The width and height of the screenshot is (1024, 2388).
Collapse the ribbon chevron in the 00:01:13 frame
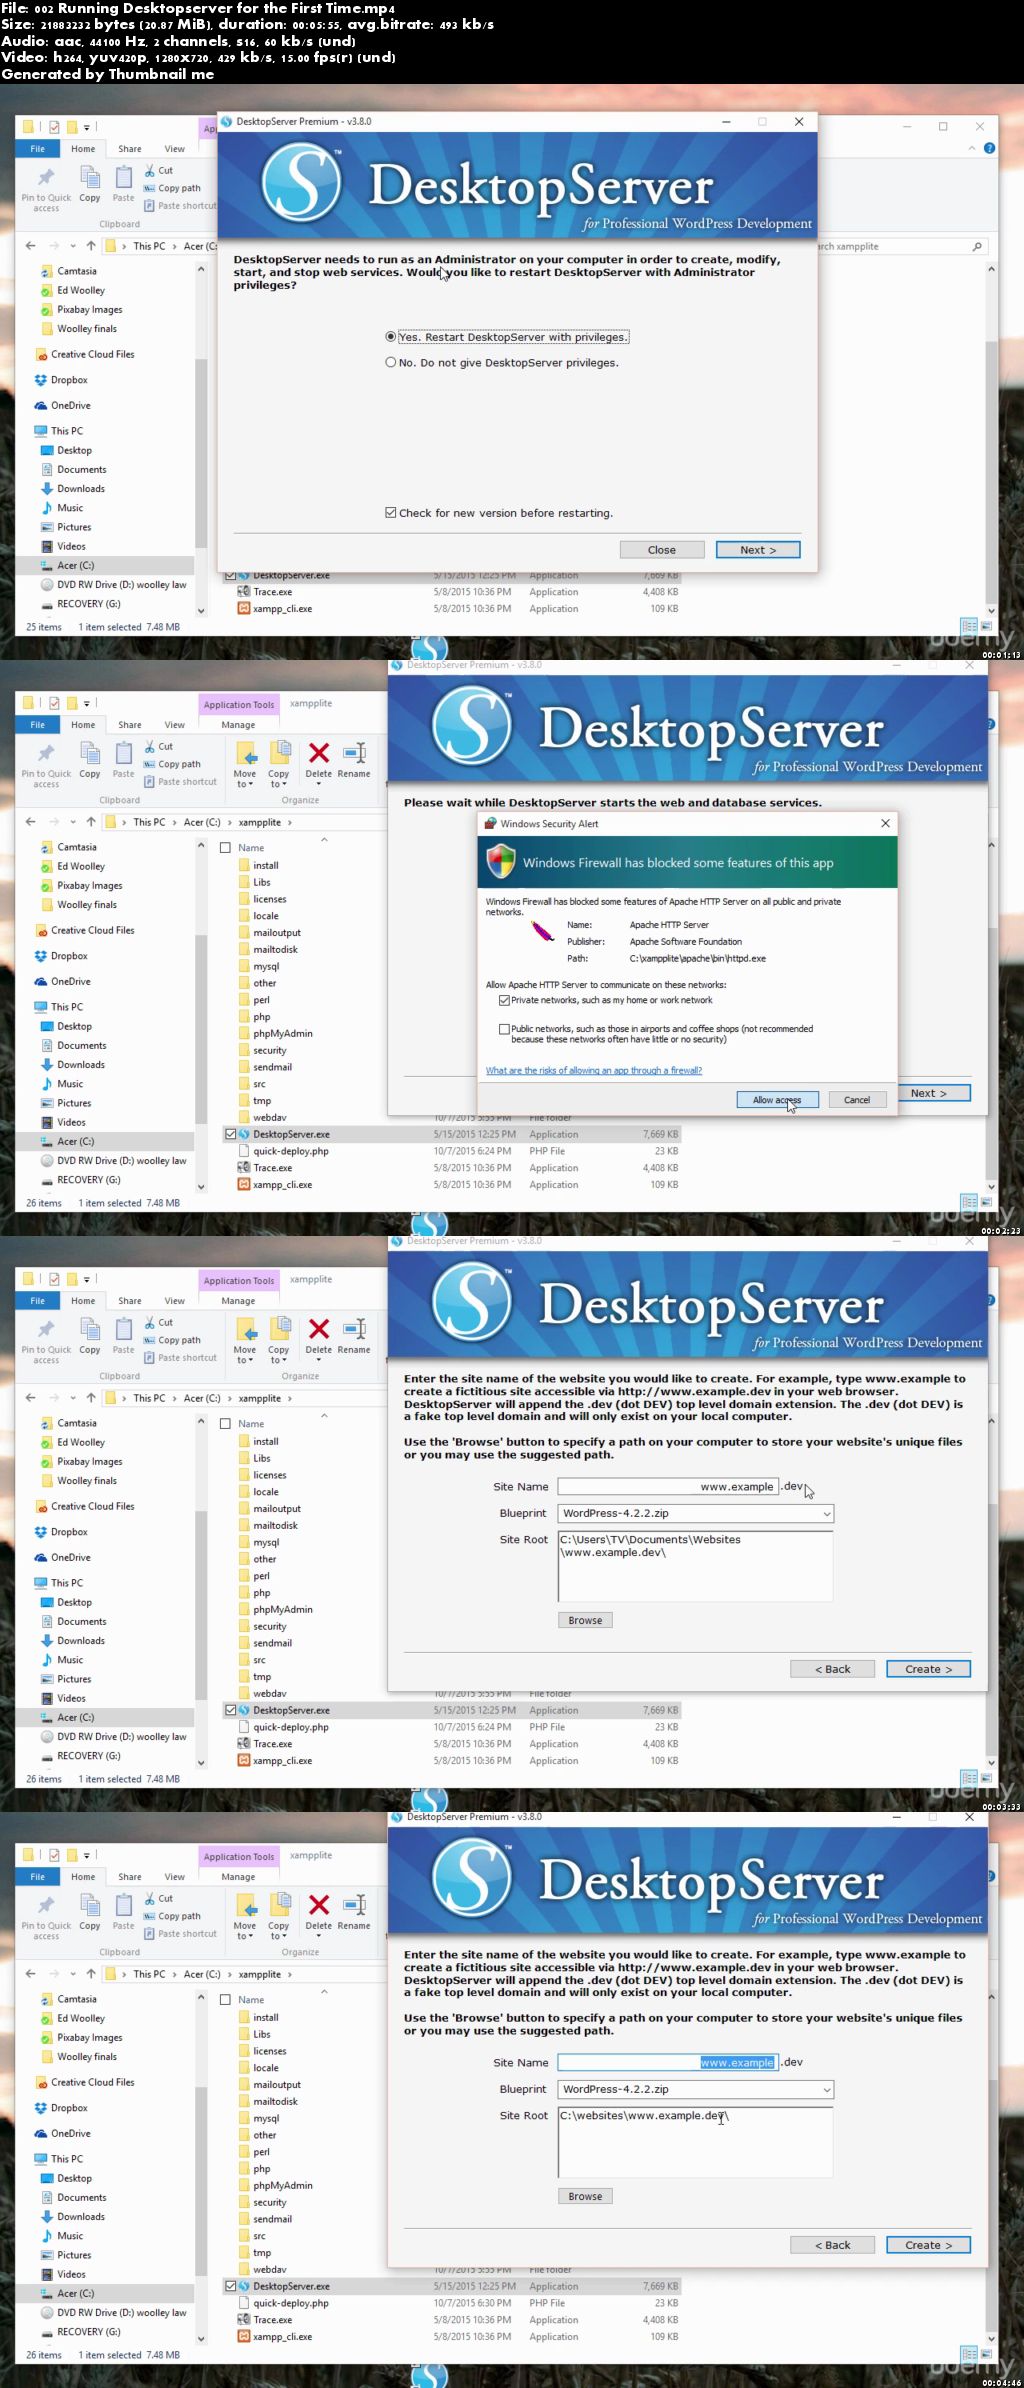[x=971, y=148]
